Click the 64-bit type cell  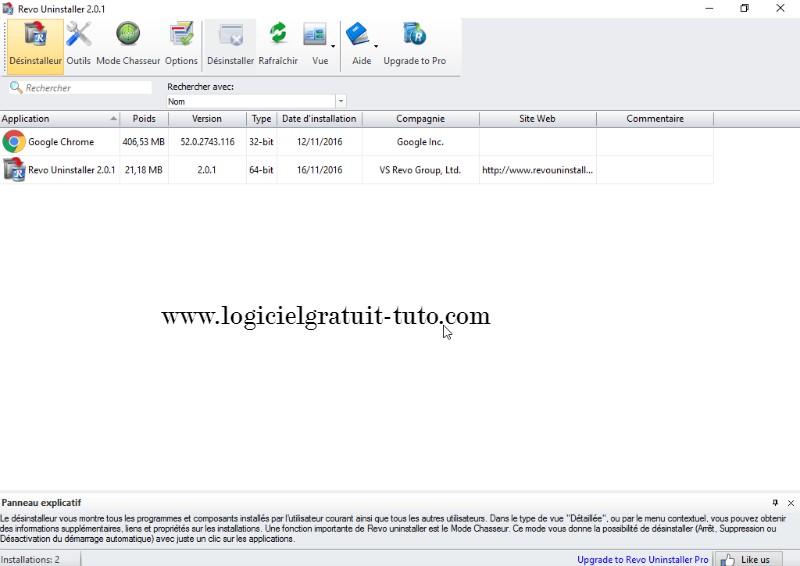click(x=261, y=170)
